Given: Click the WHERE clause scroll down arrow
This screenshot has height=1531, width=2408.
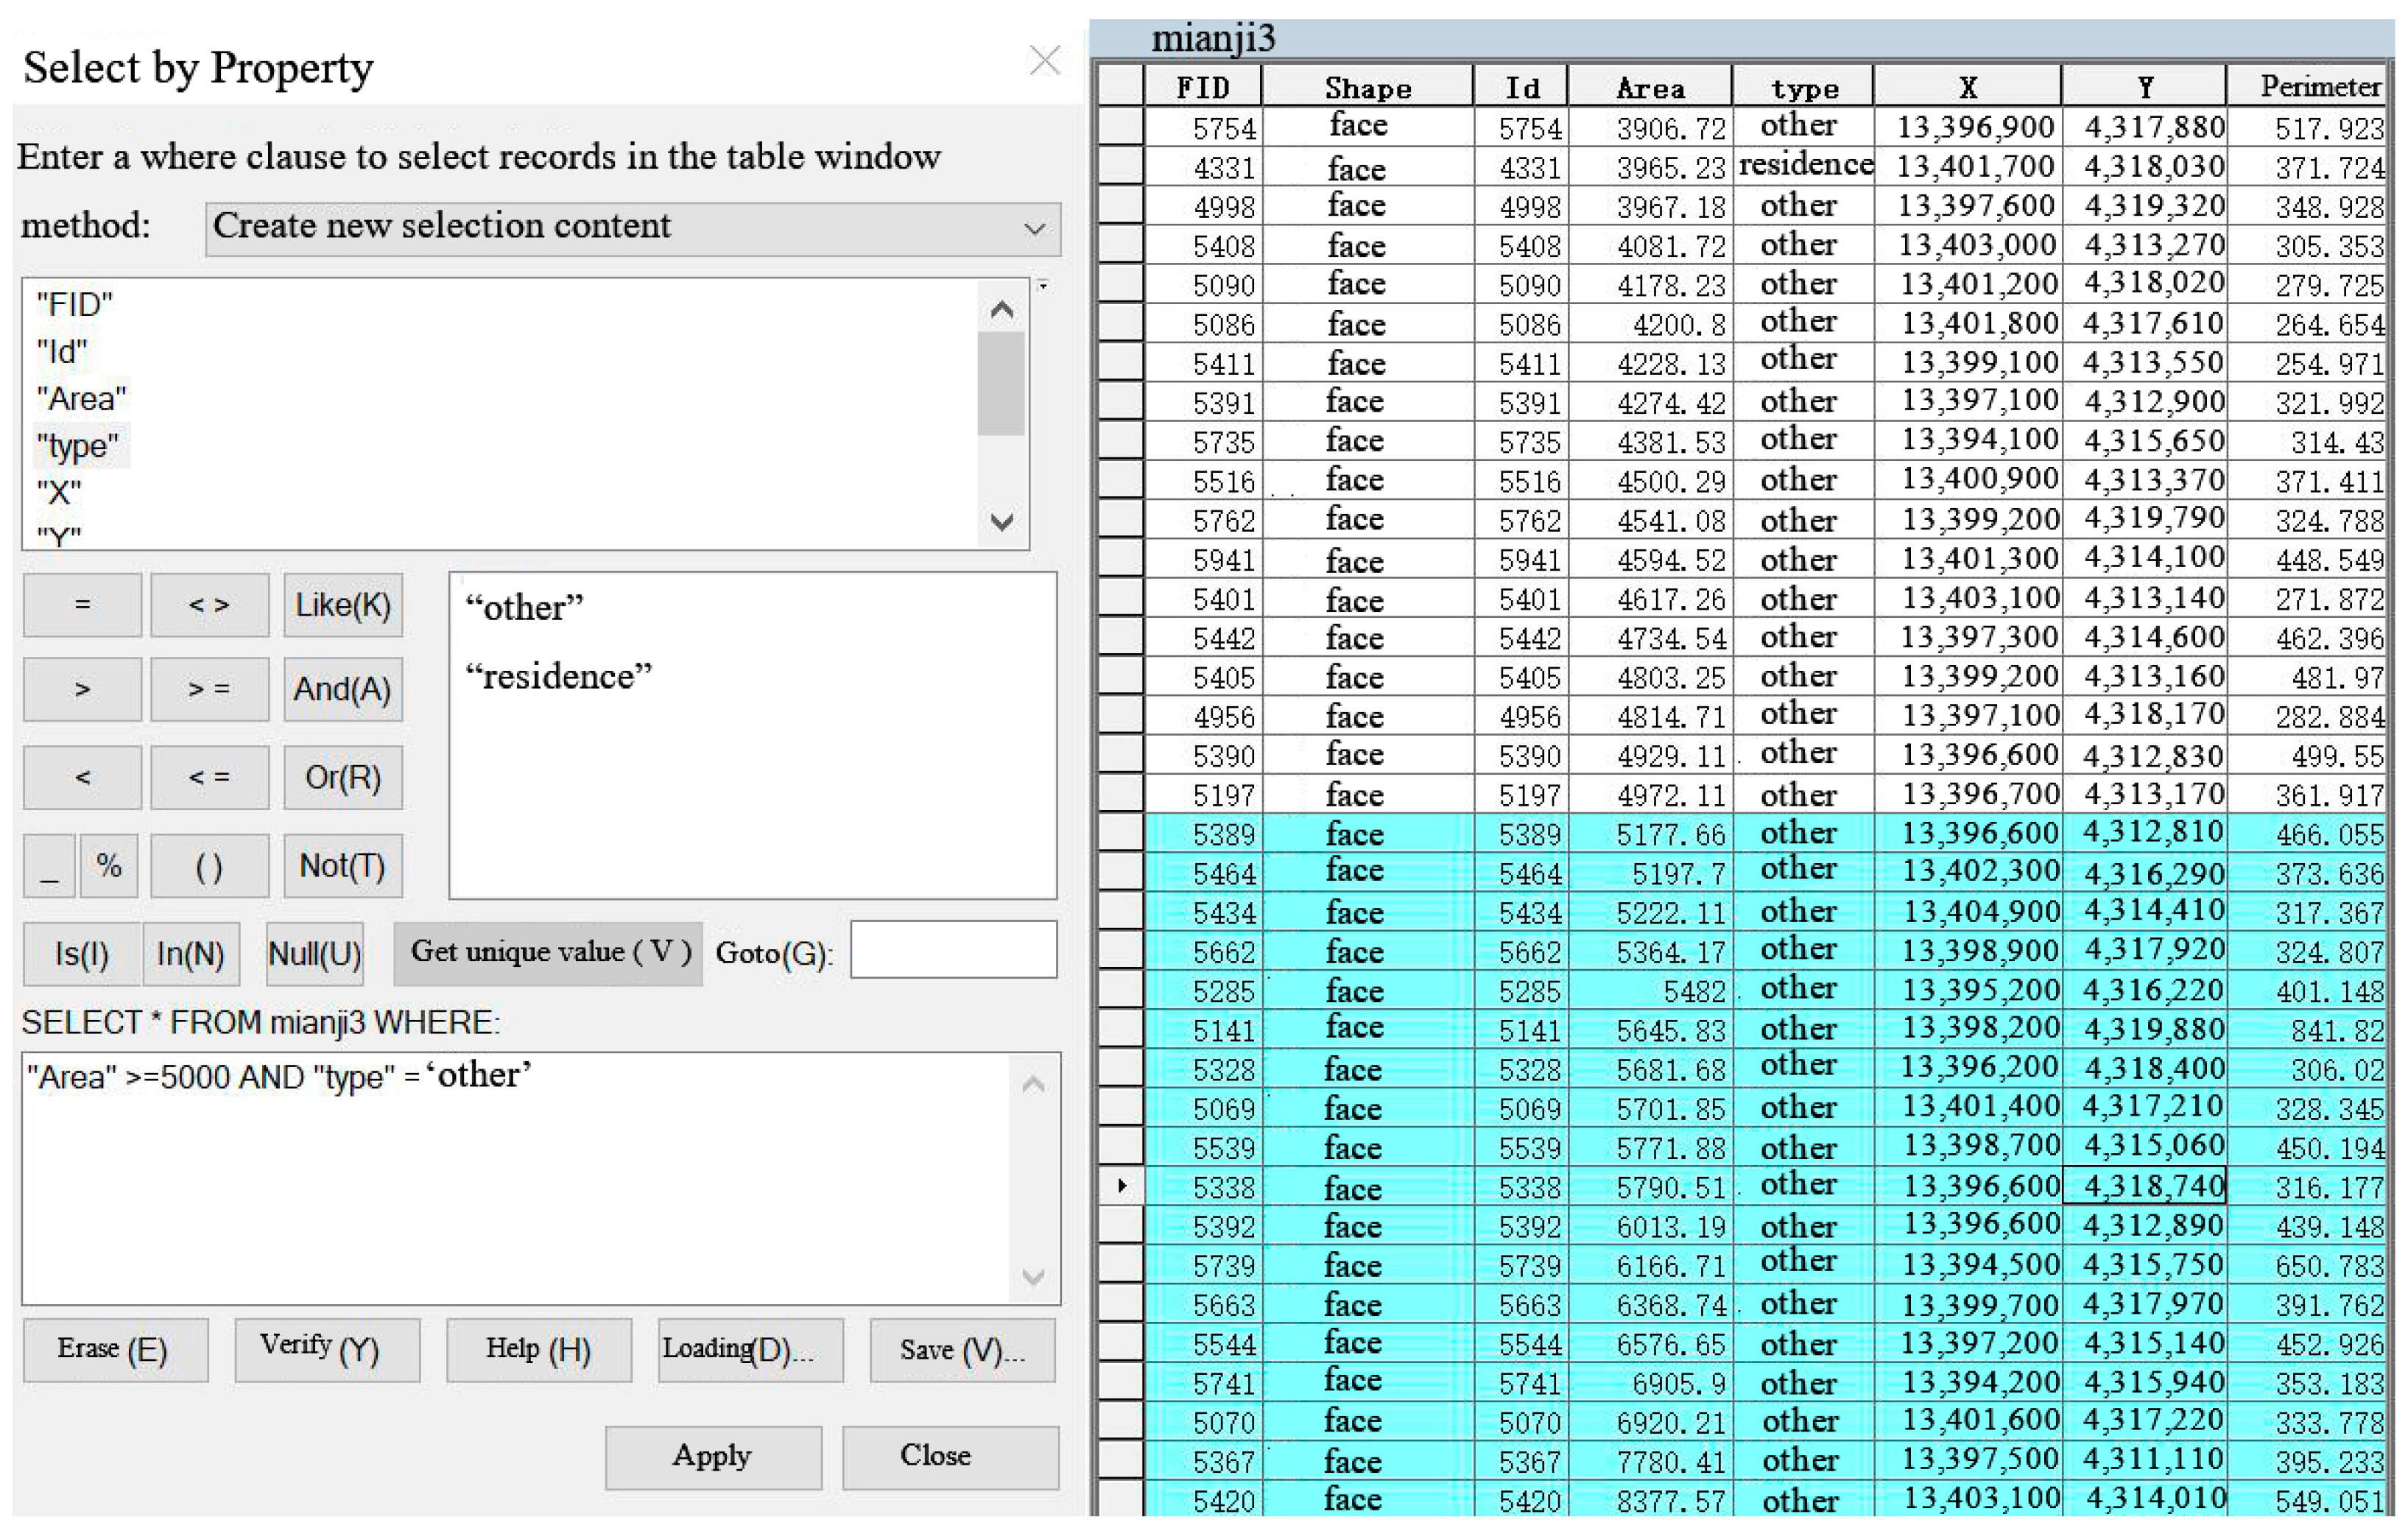Looking at the screenshot, I should pyautogui.click(x=1034, y=1276).
